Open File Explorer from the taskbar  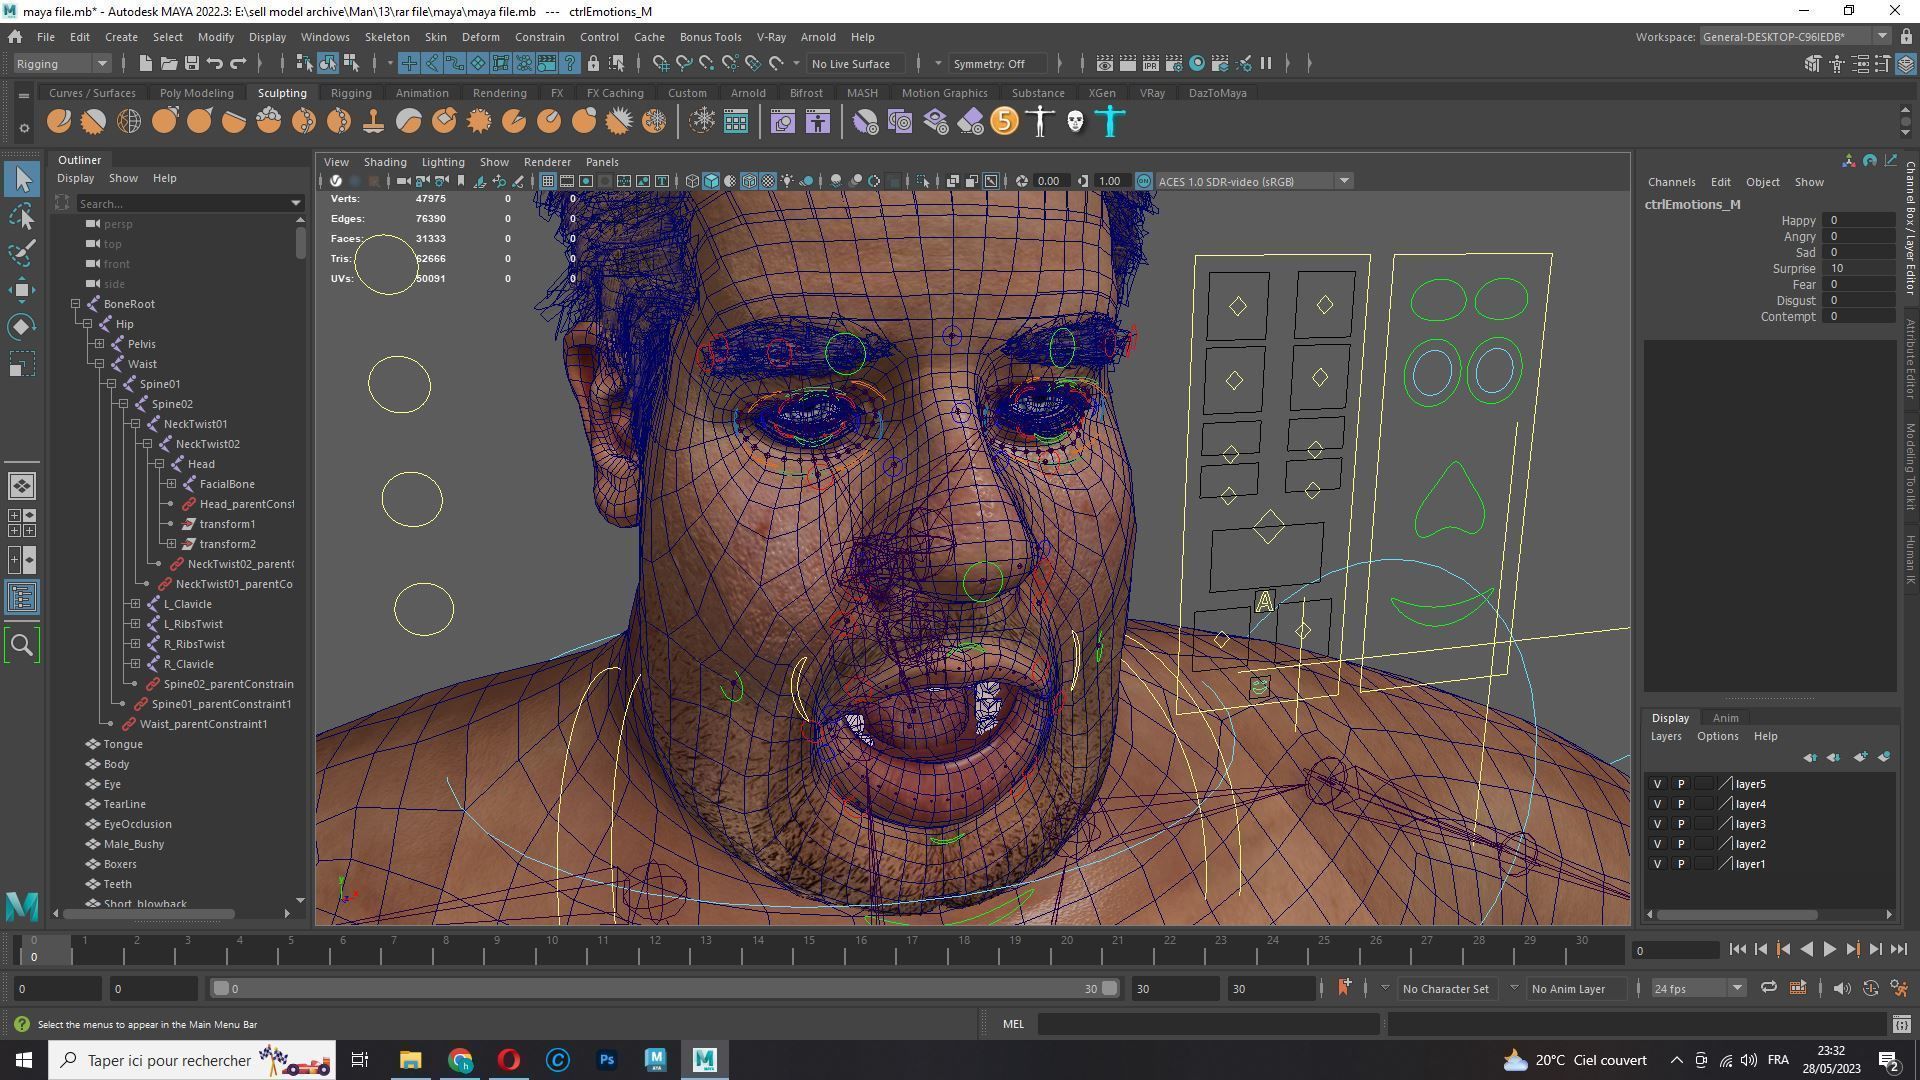[411, 1060]
